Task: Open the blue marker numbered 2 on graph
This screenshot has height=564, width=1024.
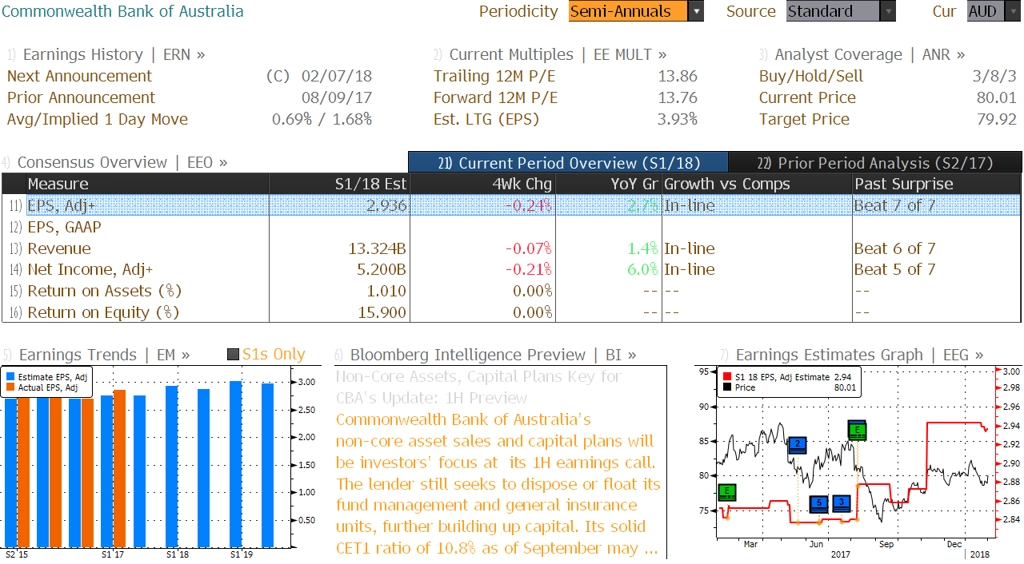Action: tap(797, 445)
